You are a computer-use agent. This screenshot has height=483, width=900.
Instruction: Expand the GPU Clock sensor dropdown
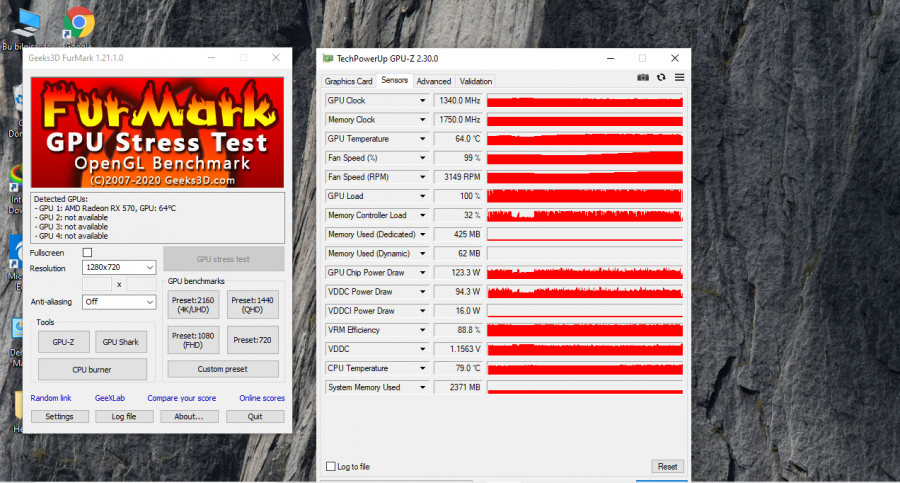(422, 101)
